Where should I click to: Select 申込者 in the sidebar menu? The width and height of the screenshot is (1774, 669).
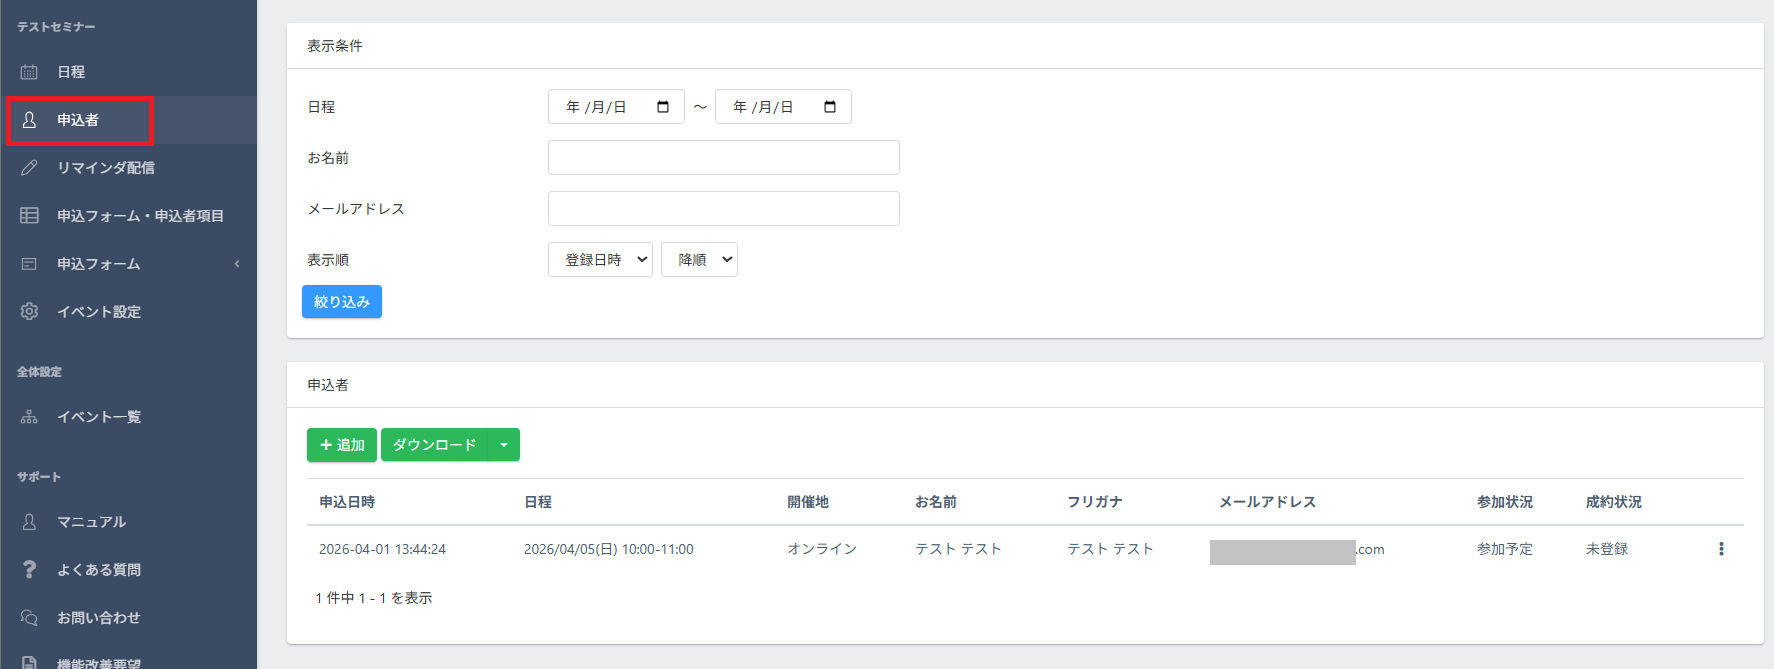coord(78,120)
